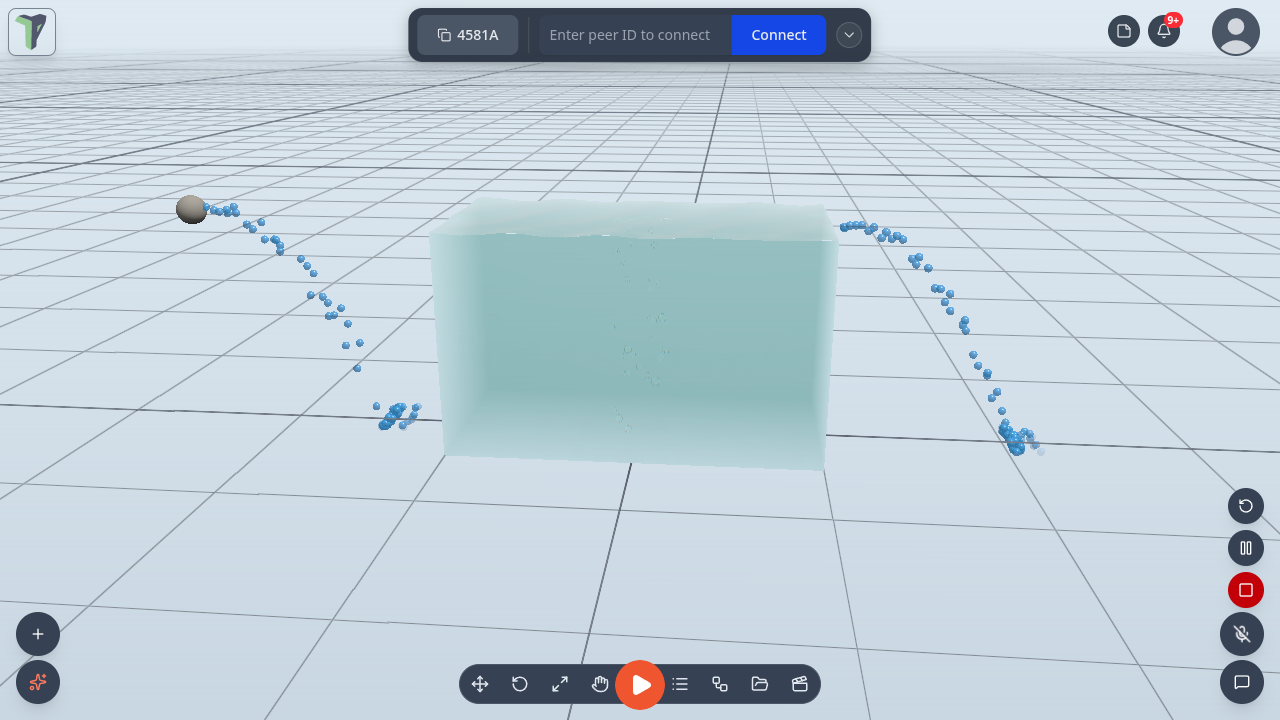Select the hand grab tool
This screenshot has height=720, width=1280.
click(x=600, y=684)
